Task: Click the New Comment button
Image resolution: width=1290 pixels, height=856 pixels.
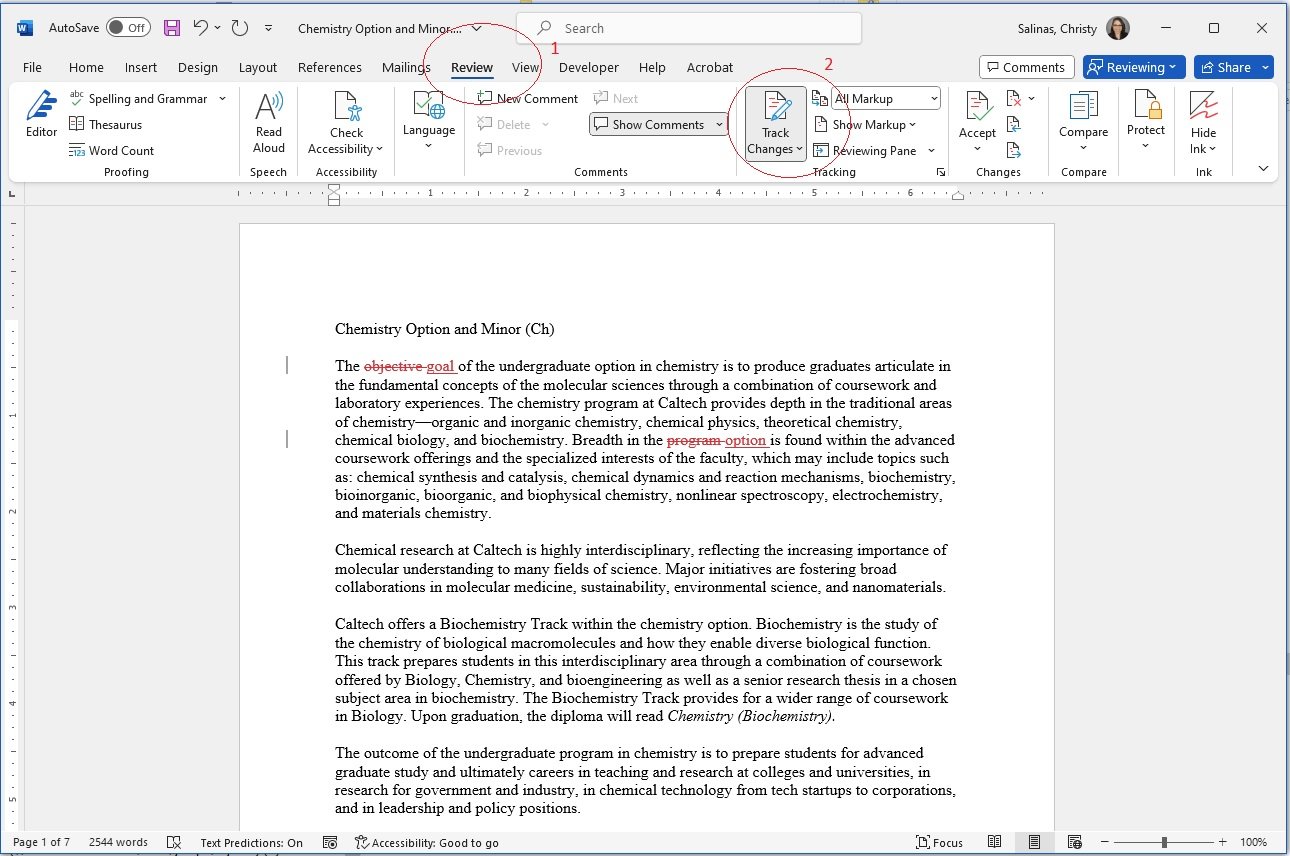Action: [x=528, y=99]
